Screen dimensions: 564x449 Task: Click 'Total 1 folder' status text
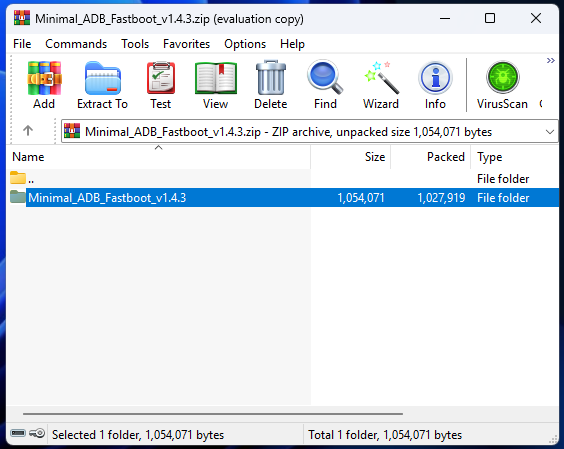[385, 435]
